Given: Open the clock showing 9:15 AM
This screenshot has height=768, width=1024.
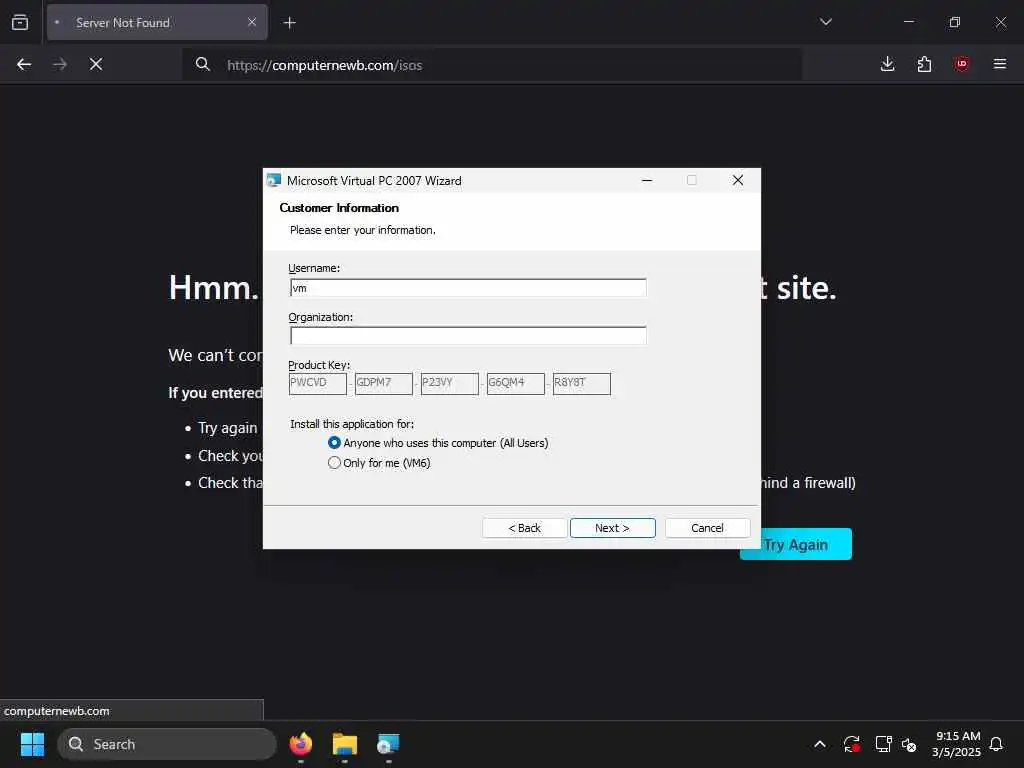Looking at the screenshot, I should [x=956, y=744].
